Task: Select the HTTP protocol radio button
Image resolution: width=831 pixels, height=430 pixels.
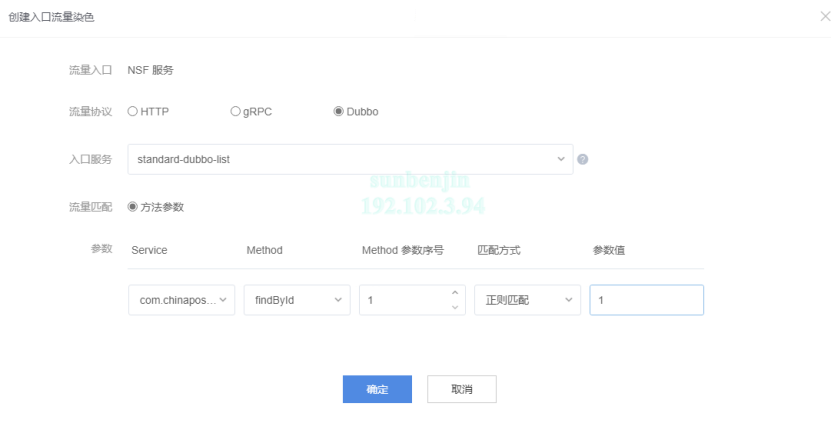Action: pos(132,111)
